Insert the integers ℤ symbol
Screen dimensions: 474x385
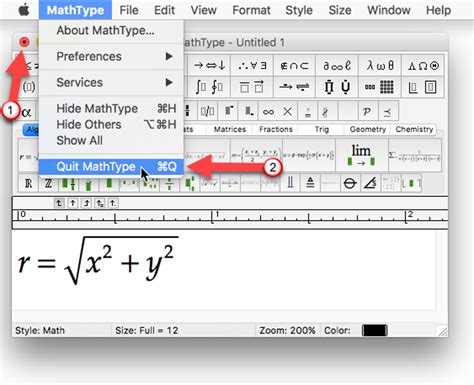pyautogui.click(x=48, y=183)
